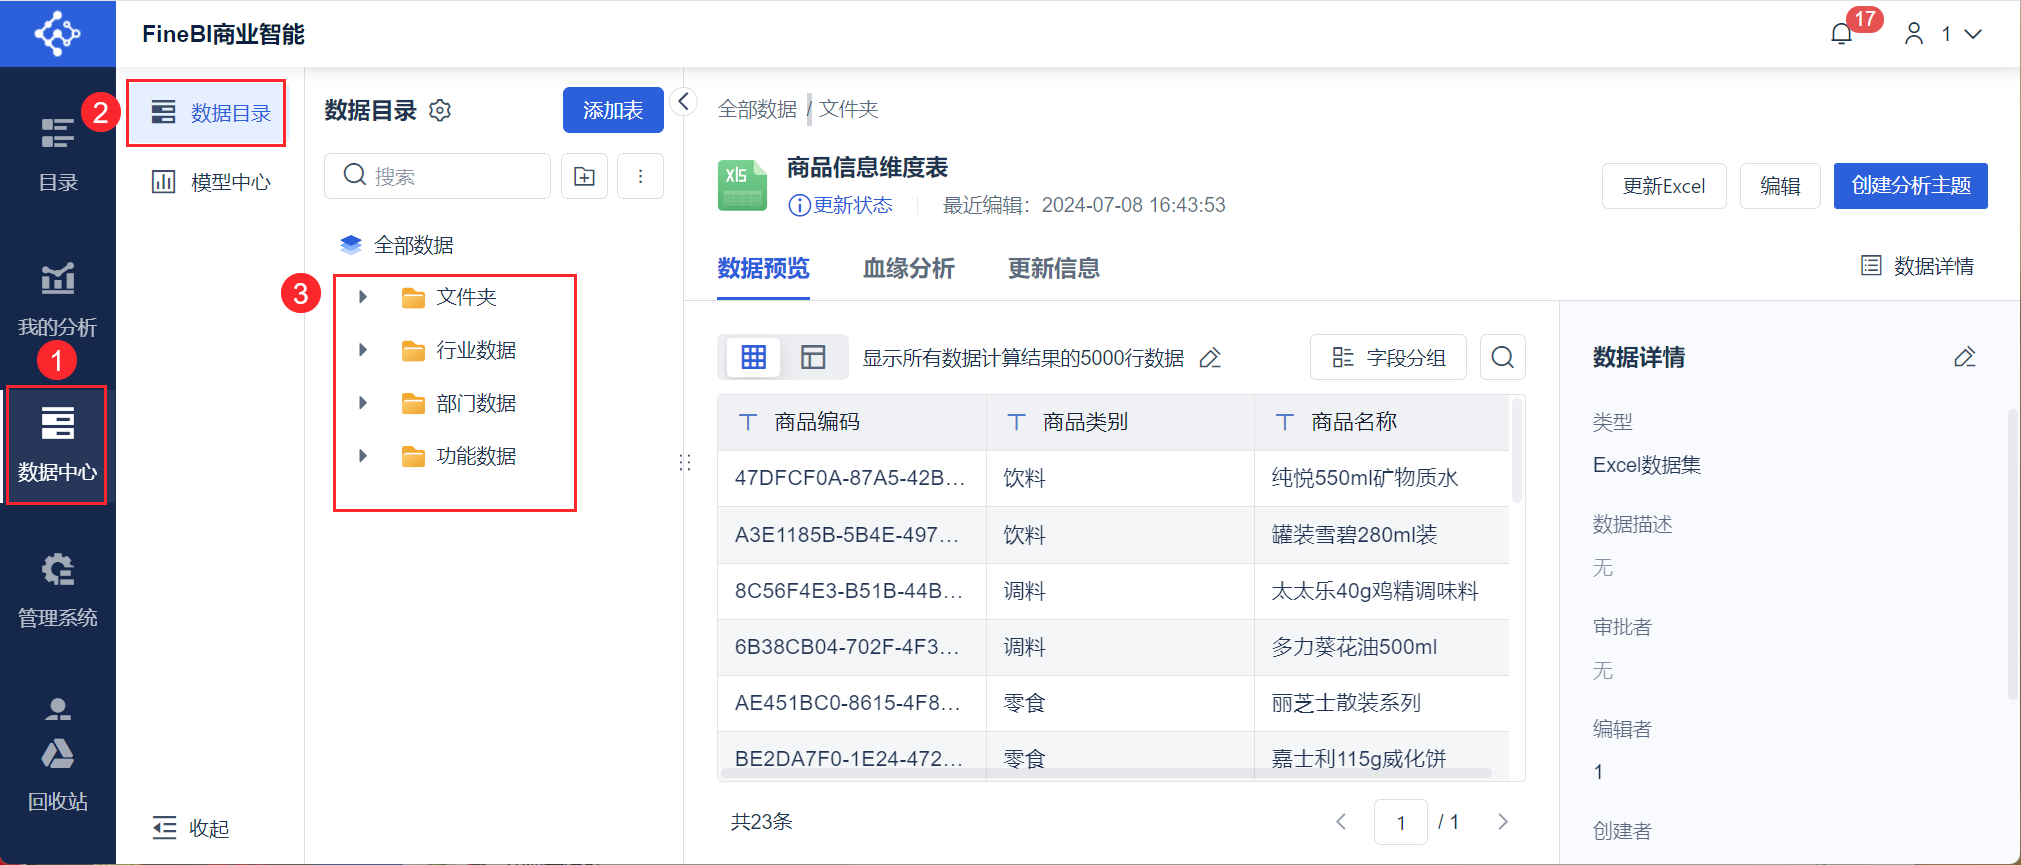Image resolution: width=2021 pixels, height=865 pixels.
Task: Click the 更新状态 info icon
Action: point(800,205)
